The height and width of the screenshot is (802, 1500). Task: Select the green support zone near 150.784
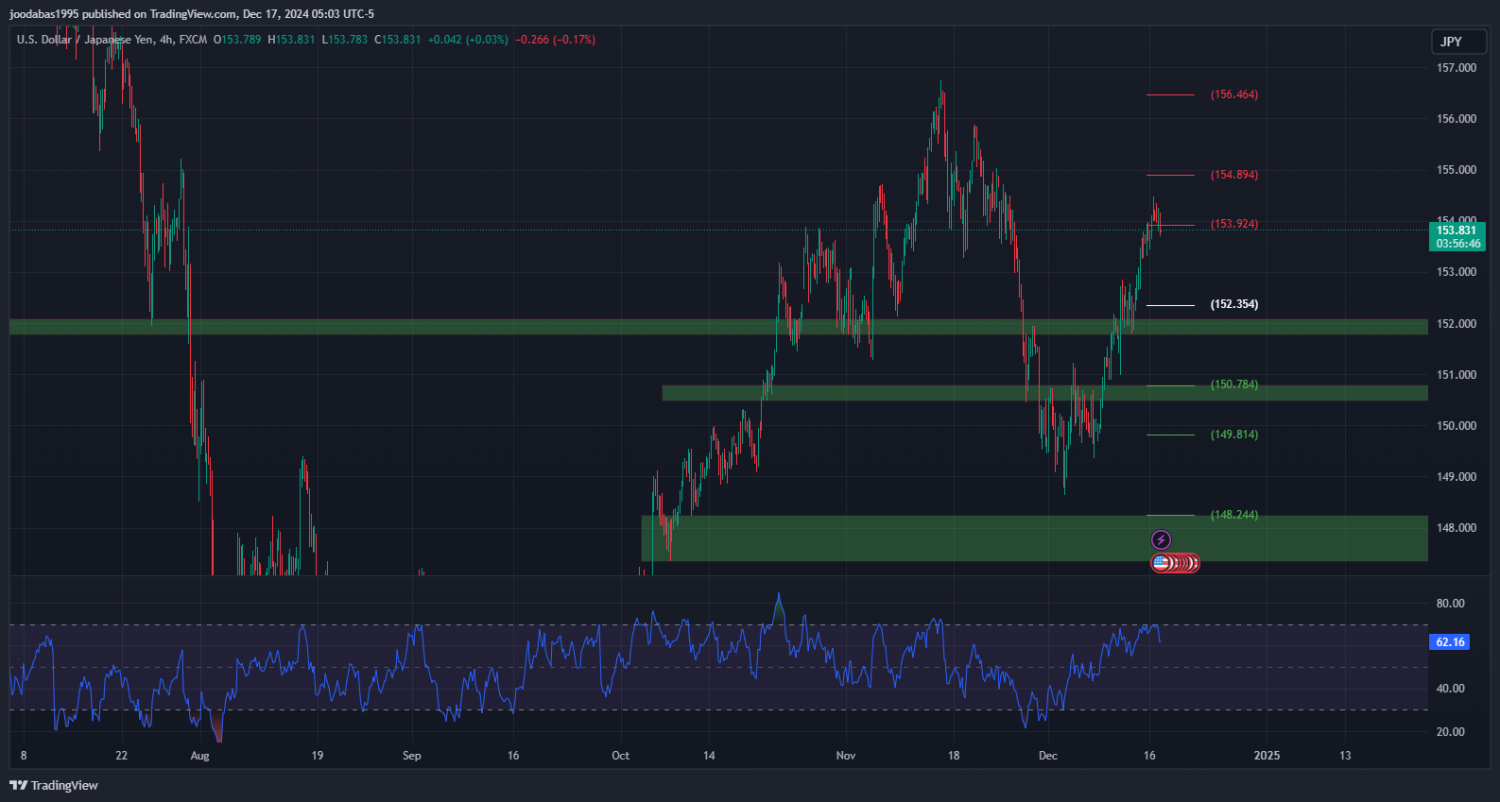[1045, 393]
